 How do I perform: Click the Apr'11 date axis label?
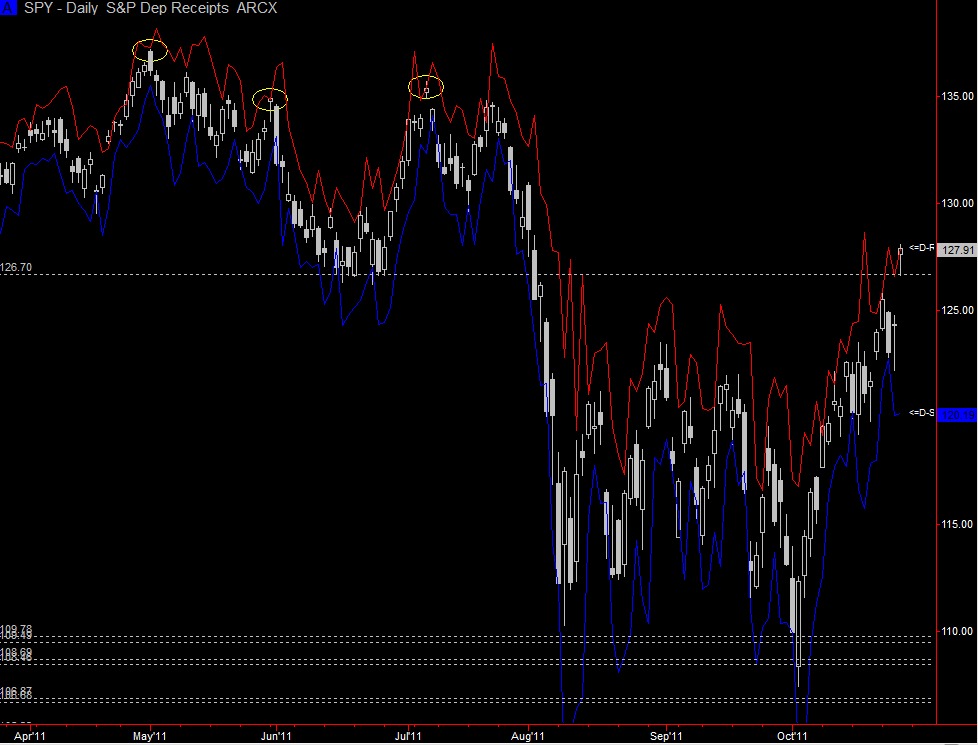pos(29,736)
